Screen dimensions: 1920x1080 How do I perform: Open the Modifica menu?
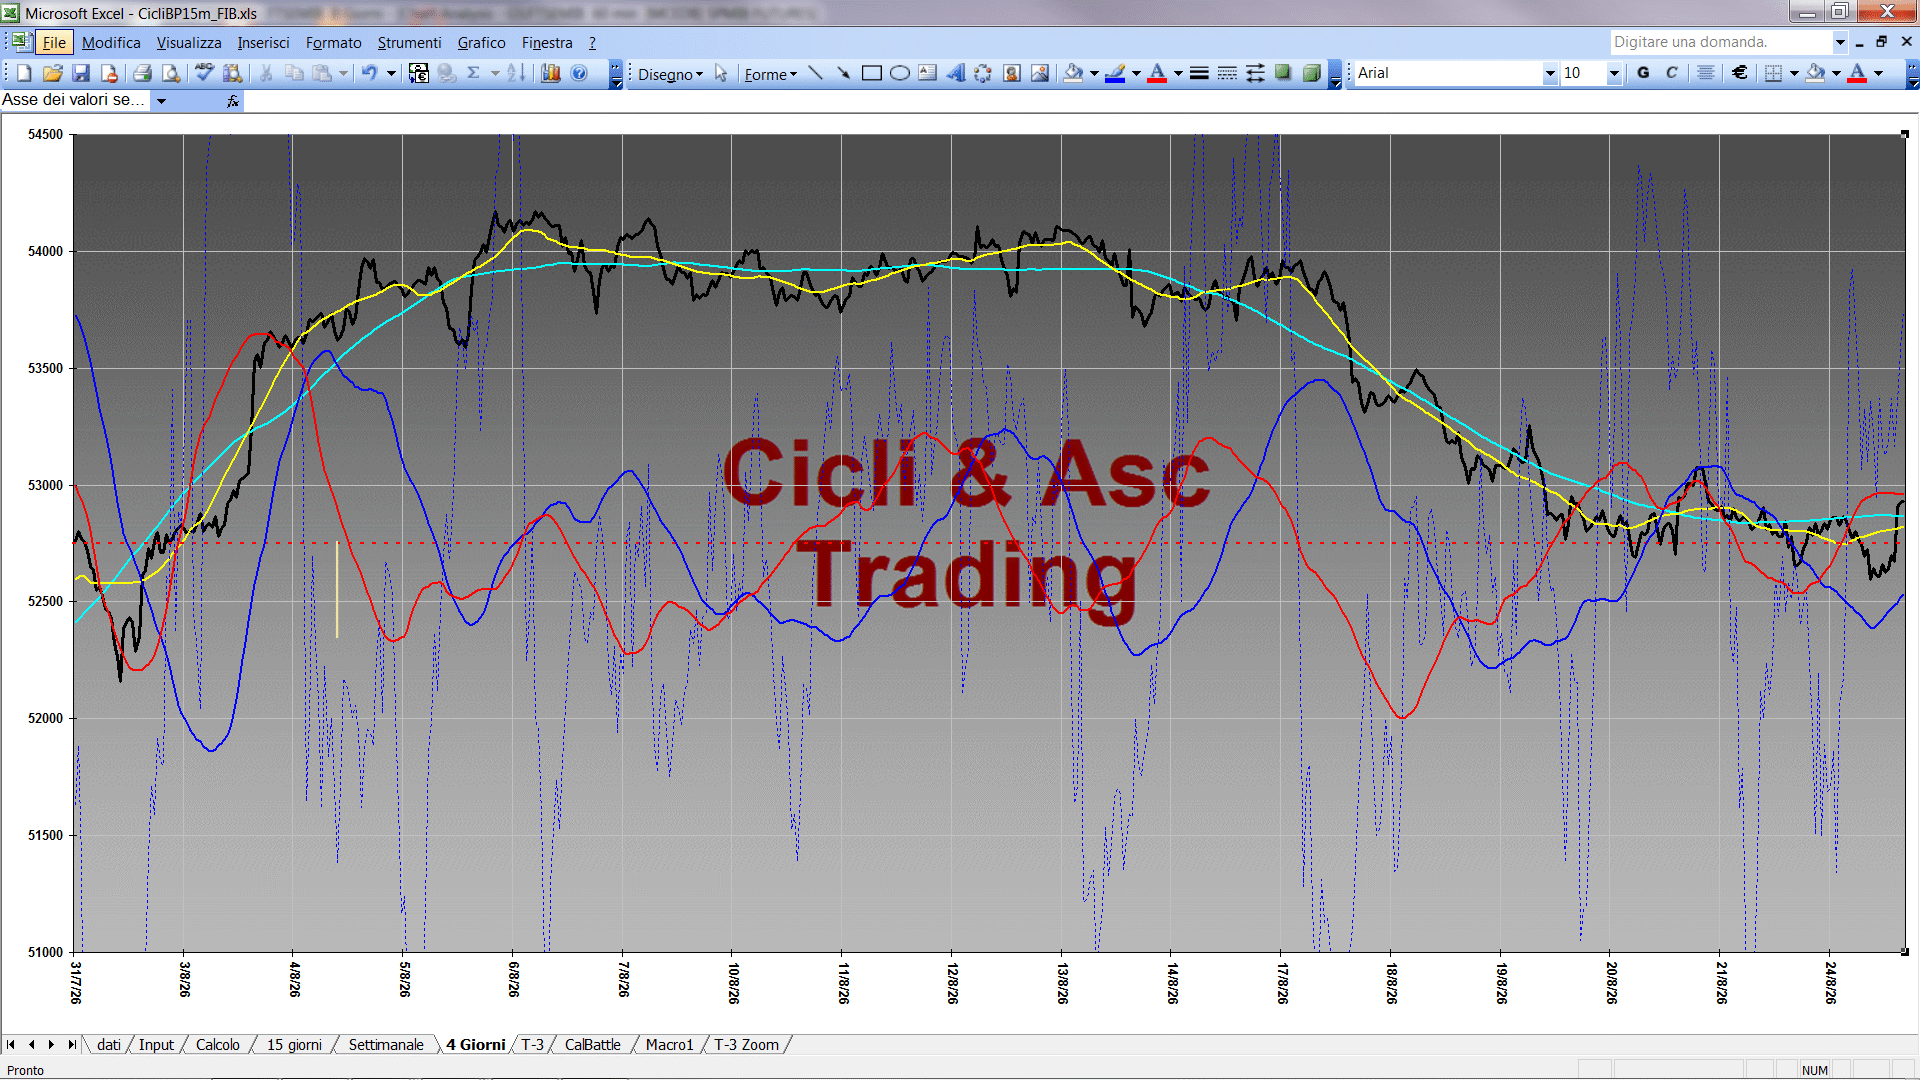pyautogui.click(x=111, y=42)
